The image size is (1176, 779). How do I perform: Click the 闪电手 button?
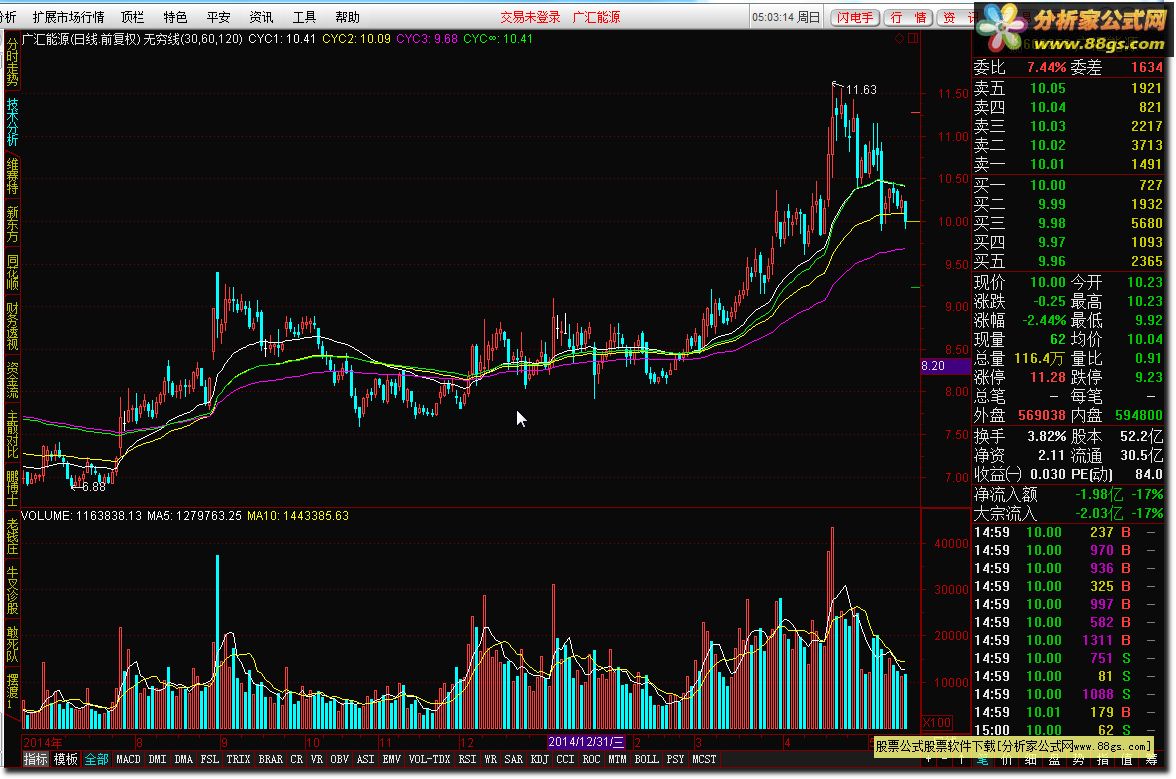click(x=855, y=17)
